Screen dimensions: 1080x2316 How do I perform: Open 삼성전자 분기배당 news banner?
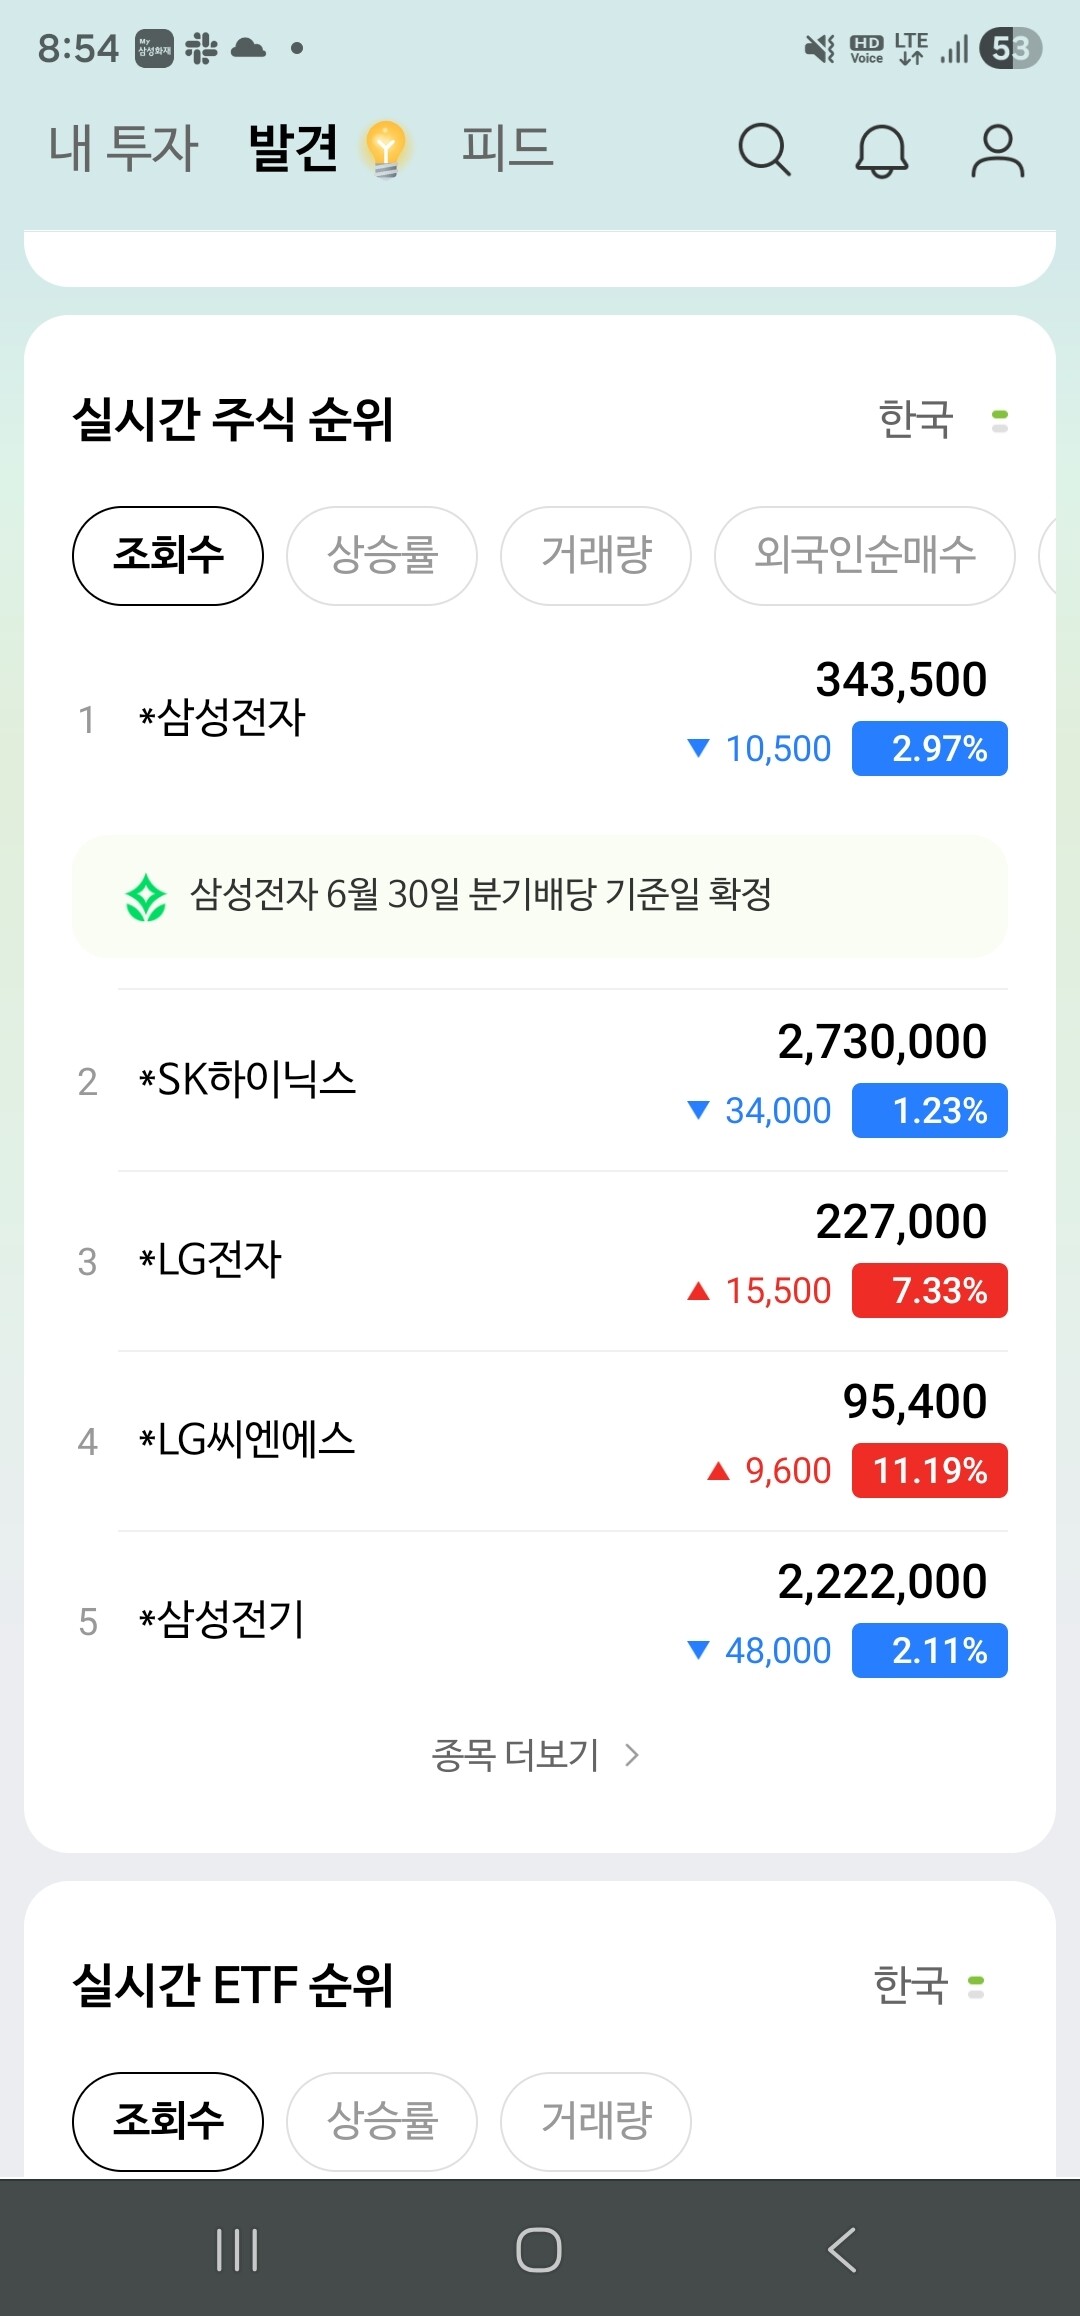(540, 896)
